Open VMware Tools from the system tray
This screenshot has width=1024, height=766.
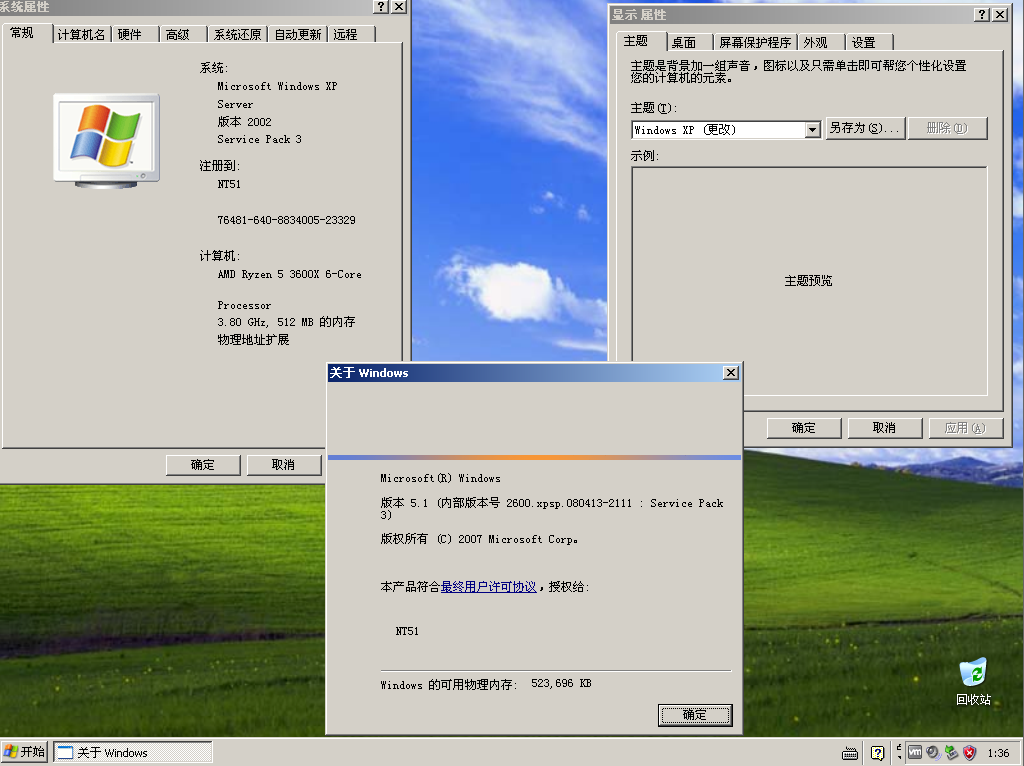pos(915,753)
